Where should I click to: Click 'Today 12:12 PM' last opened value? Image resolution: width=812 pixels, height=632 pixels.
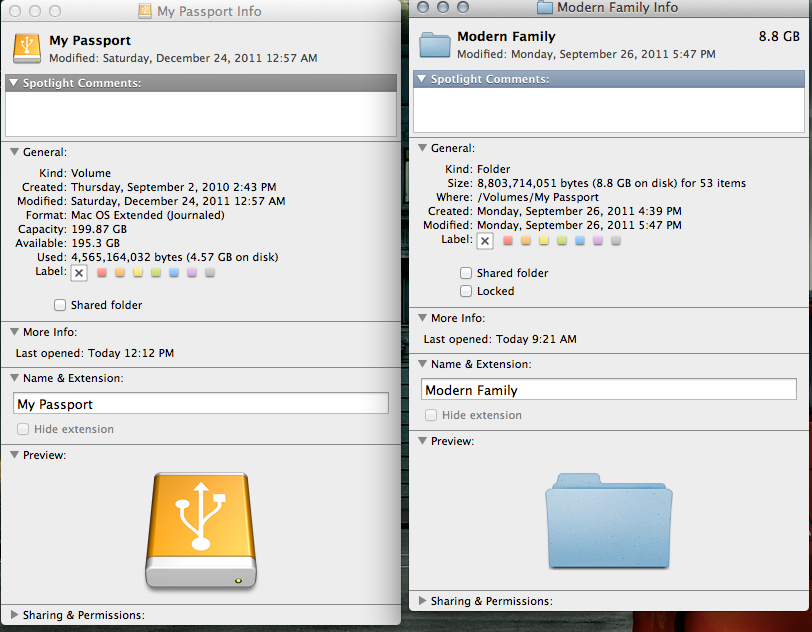pos(131,353)
